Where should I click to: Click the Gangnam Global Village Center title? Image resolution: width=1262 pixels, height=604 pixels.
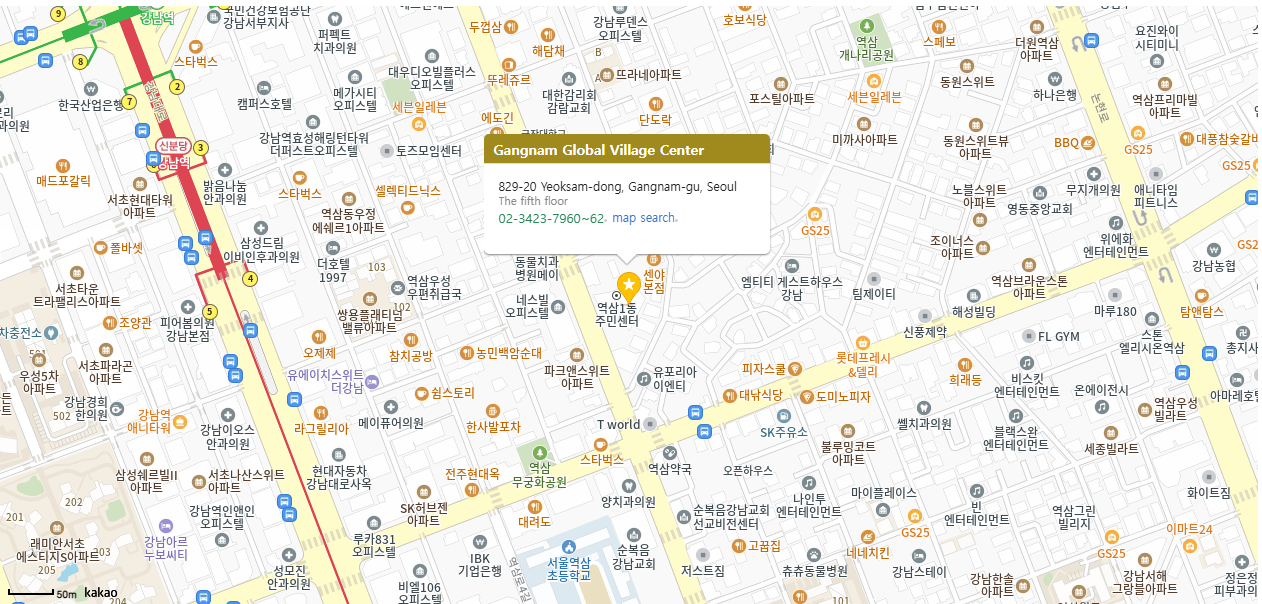tap(599, 150)
